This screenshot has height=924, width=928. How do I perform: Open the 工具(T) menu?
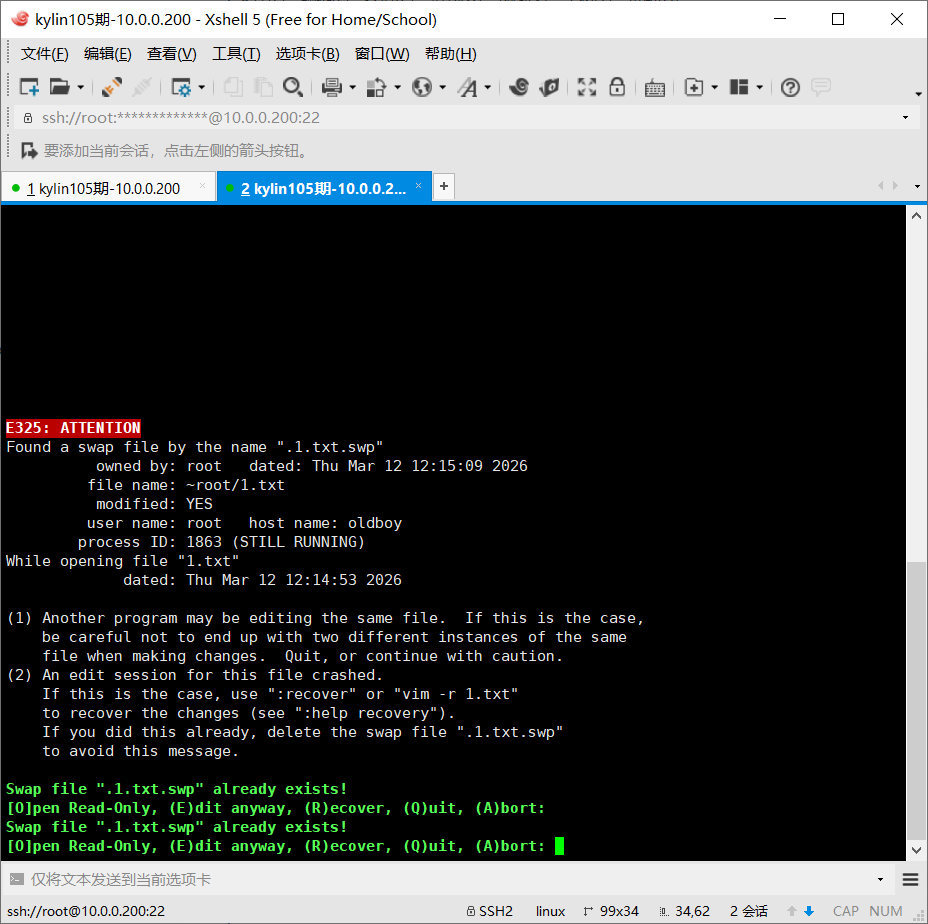click(236, 54)
